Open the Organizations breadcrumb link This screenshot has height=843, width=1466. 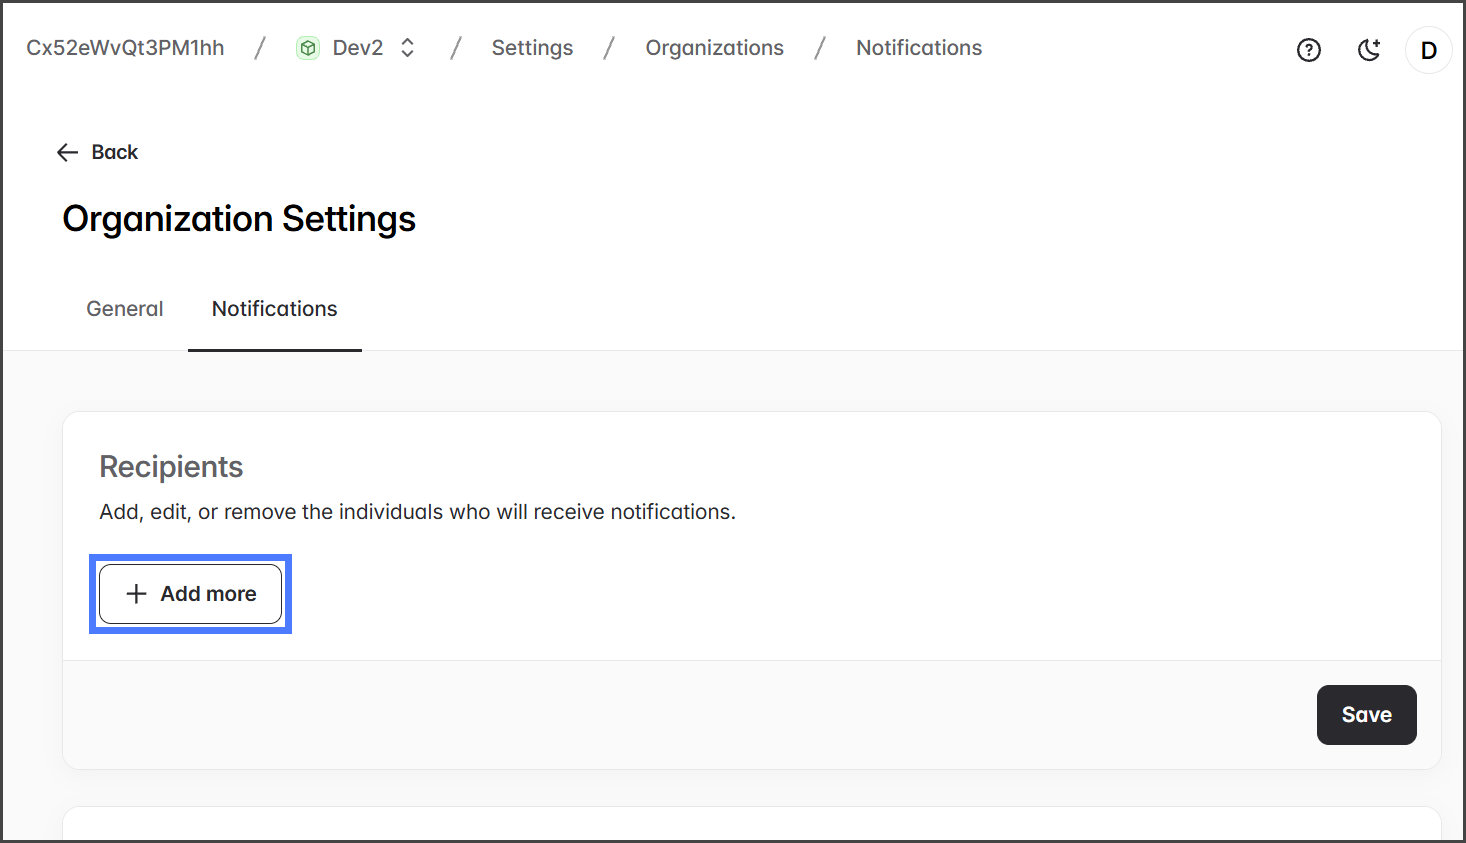click(714, 48)
